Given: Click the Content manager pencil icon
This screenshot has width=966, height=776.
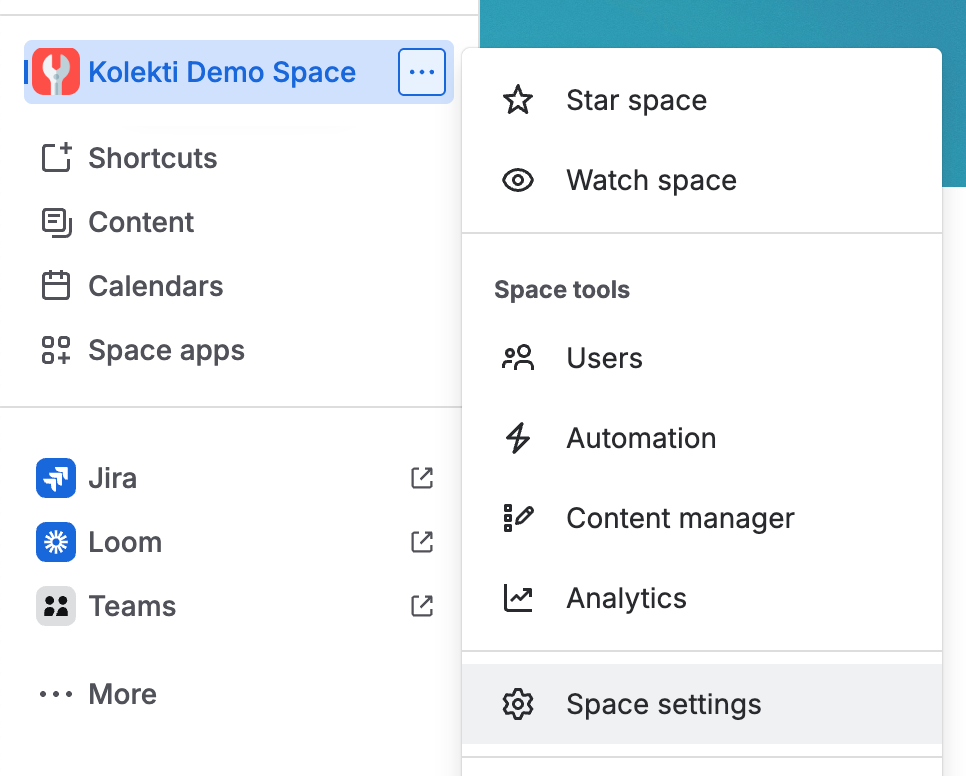Looking at the screenshot, I should click(x=517, y=517).
